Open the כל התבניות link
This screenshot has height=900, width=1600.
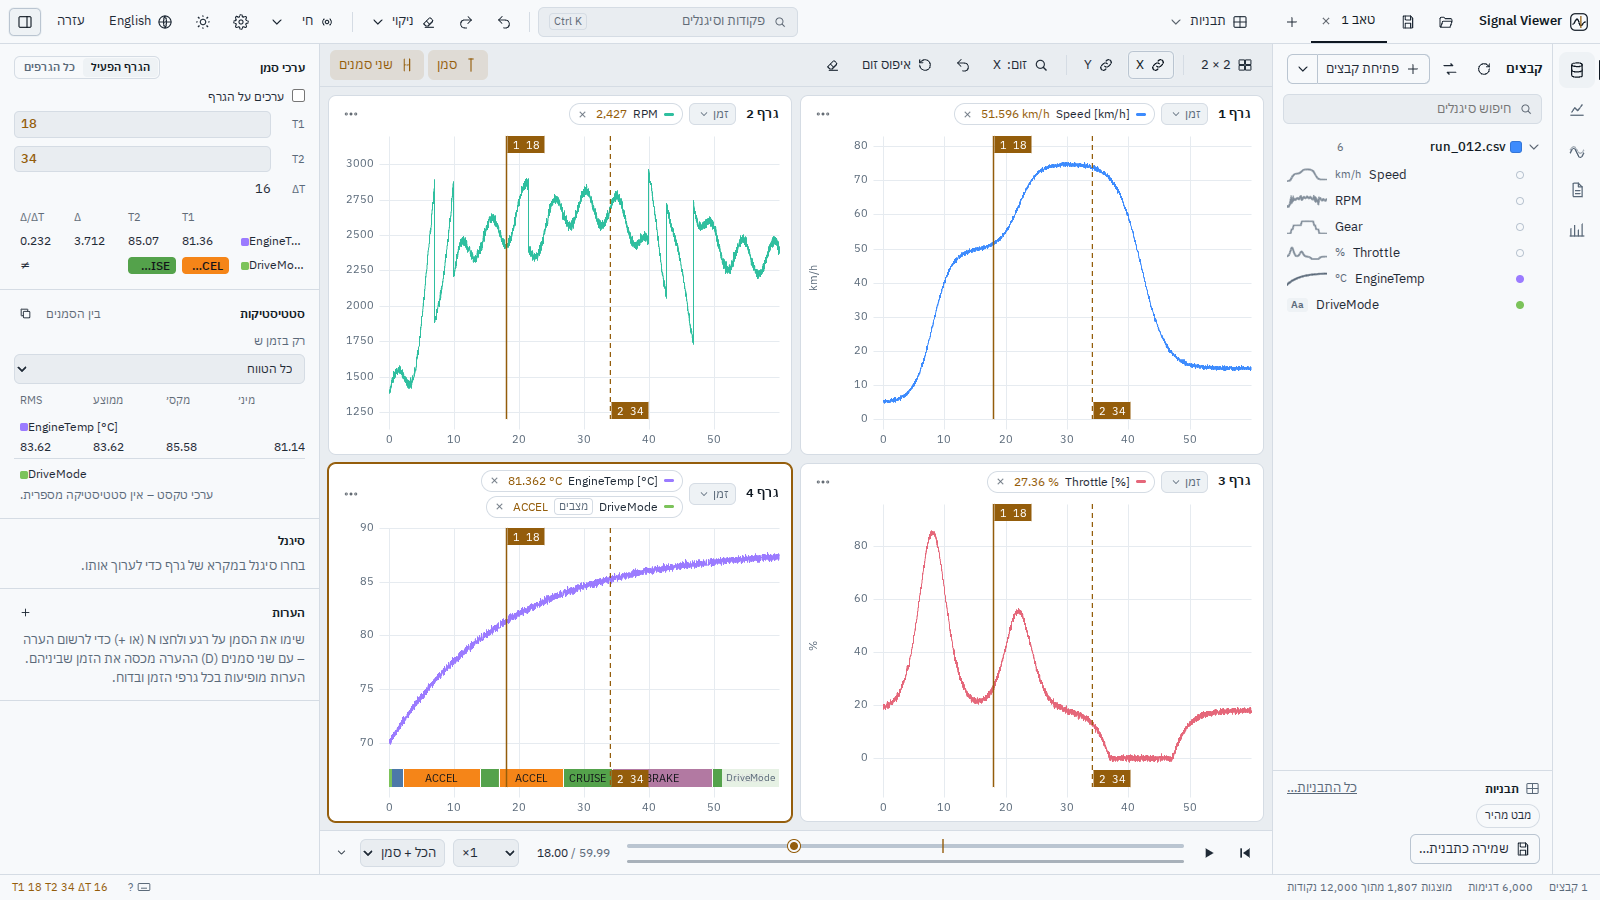(1322, 788)
